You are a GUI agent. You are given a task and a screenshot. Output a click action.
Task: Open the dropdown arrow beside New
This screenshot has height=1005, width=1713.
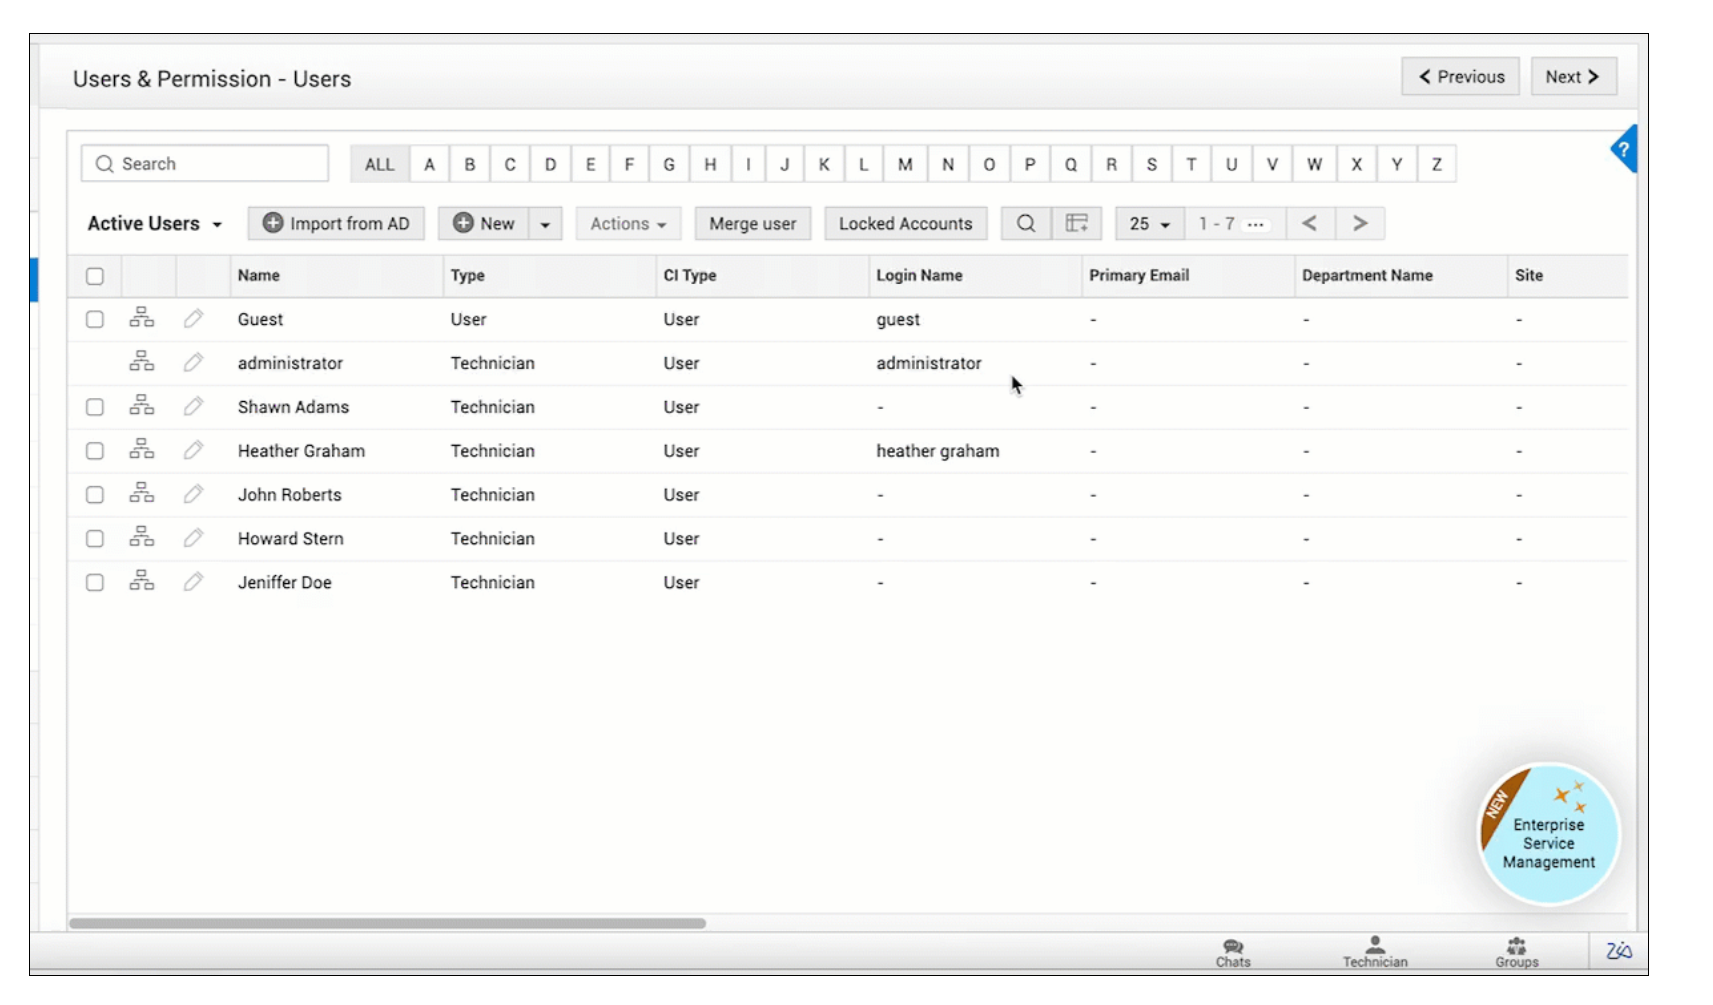point(545,224)
